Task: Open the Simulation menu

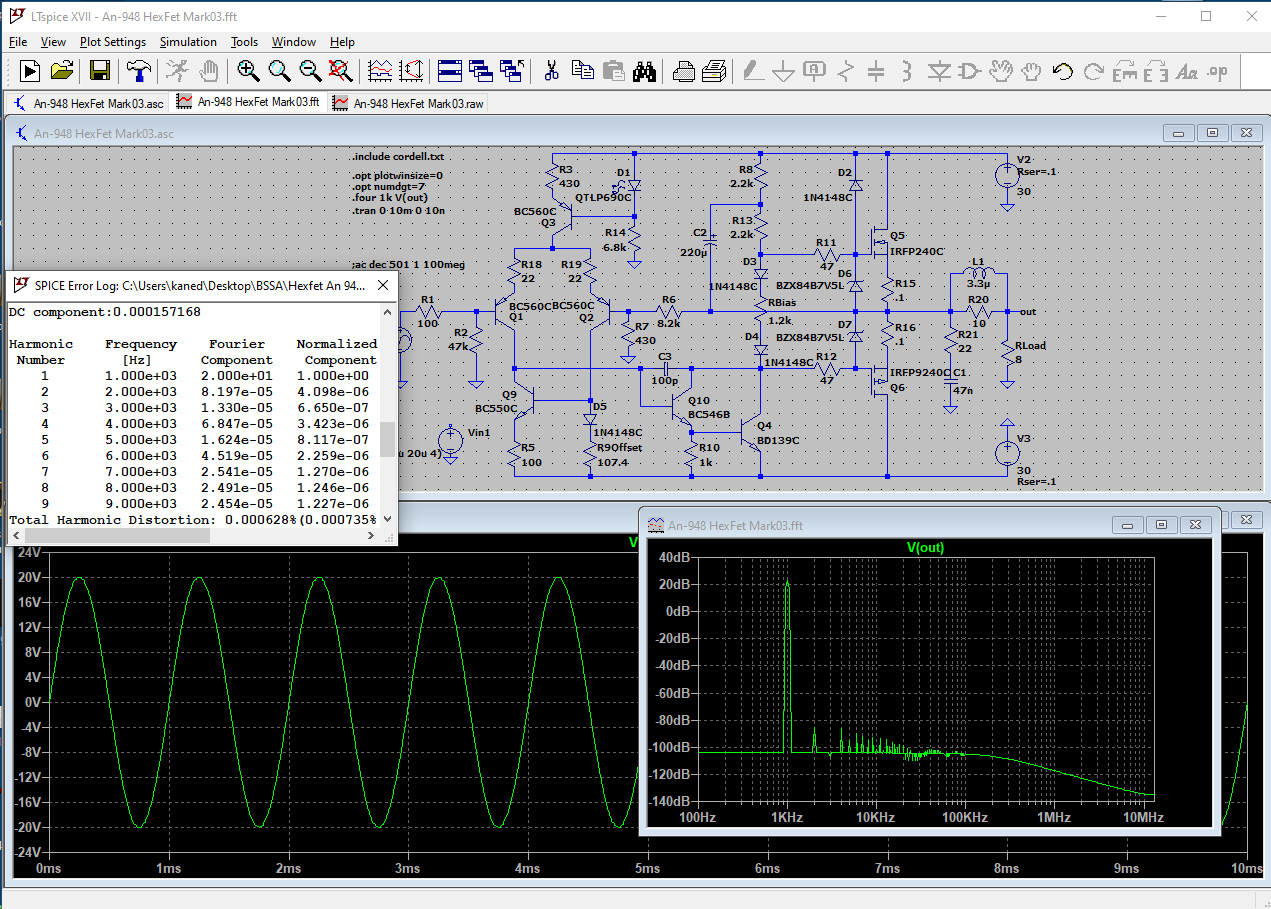Action: (188, 42)
